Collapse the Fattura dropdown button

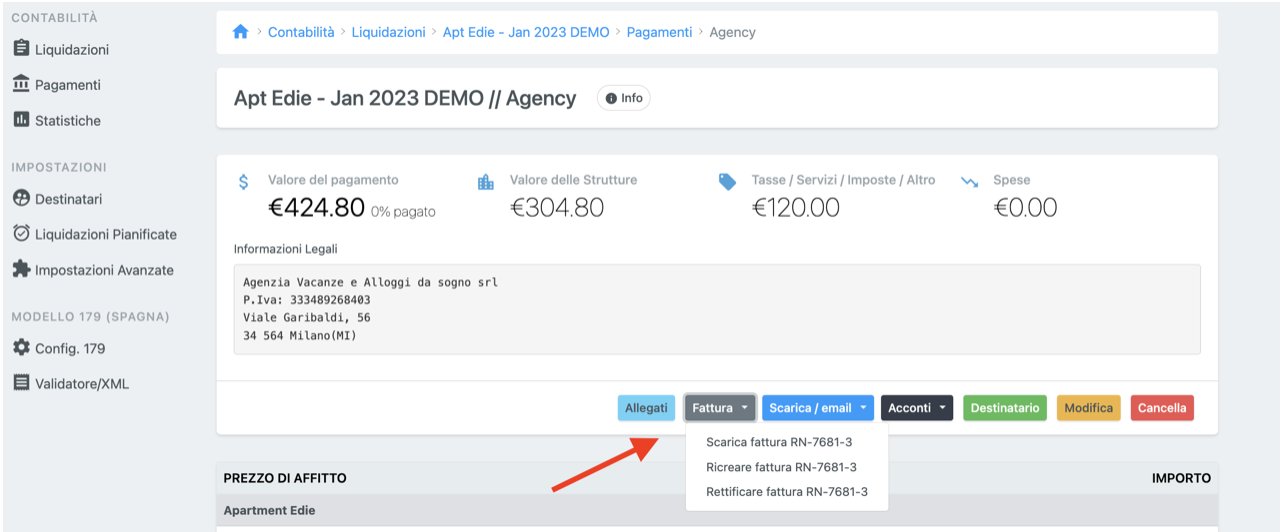(720, 408)
